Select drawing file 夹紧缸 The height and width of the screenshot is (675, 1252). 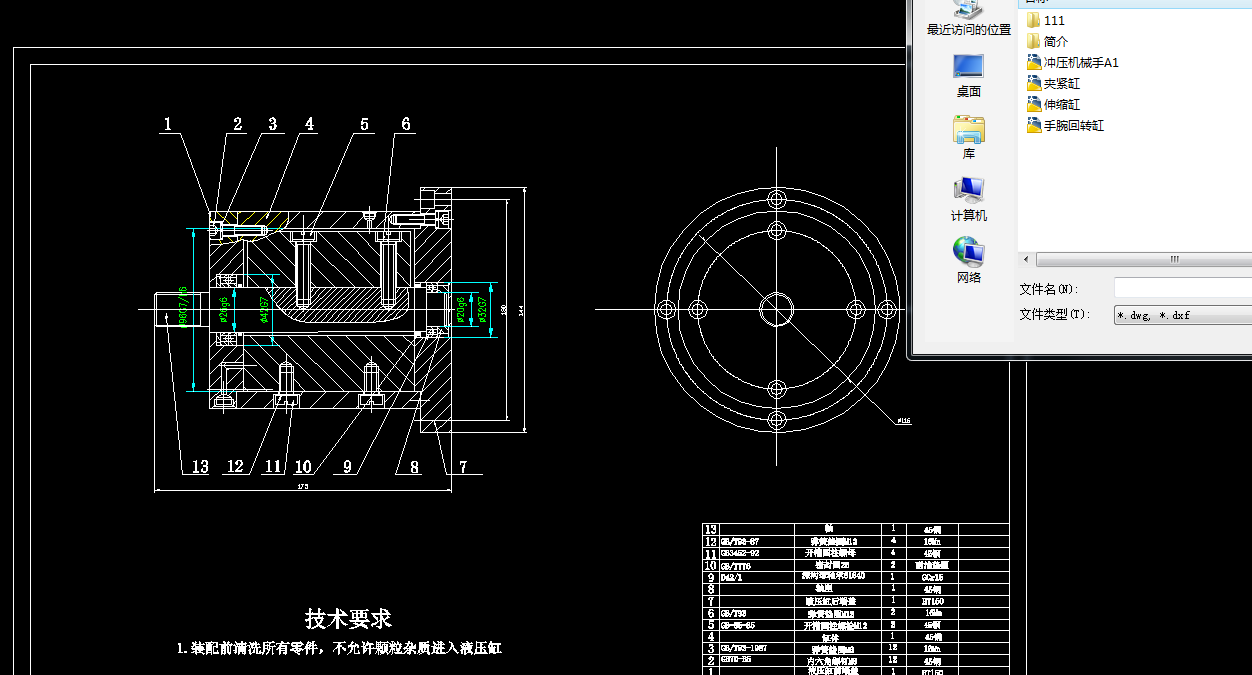(1053, 83)
